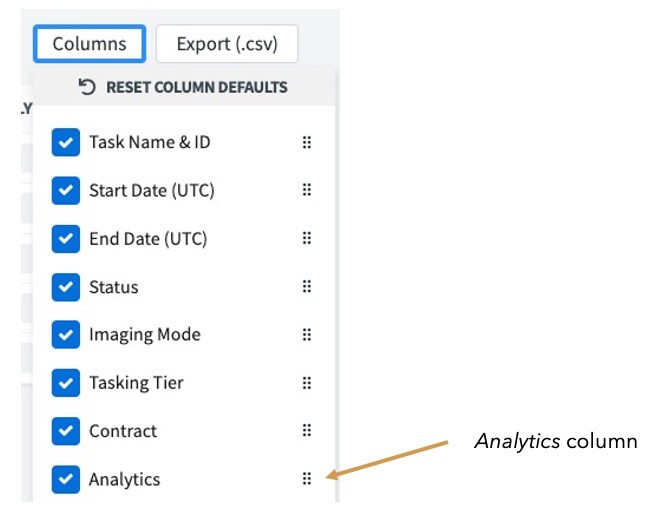Click drag handle next to Start Date (UTC)

pyautogui.click(x=307, y=191)
